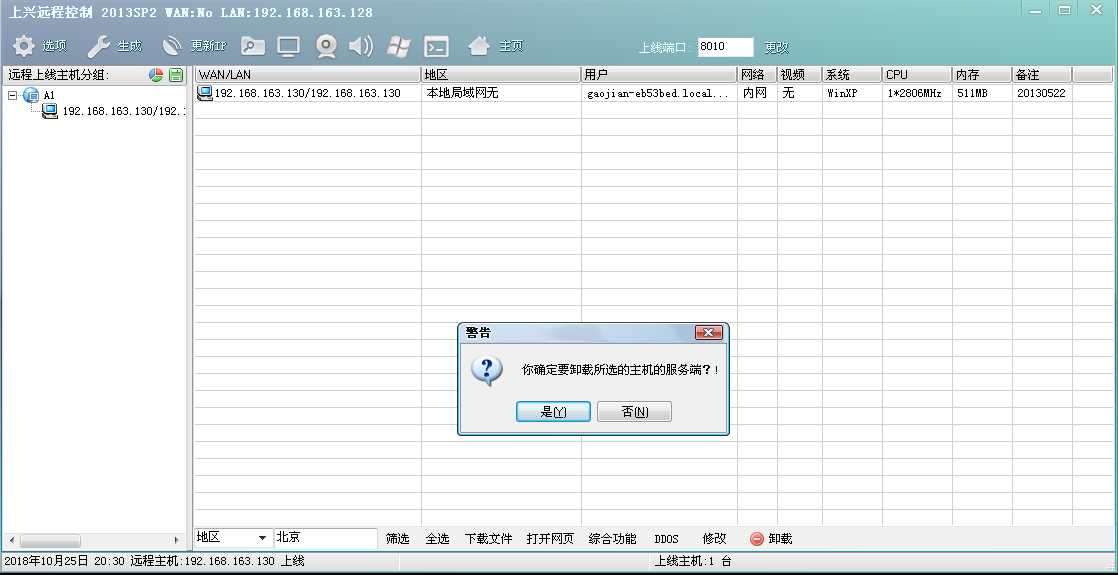Select cell 本地局域网无
The width and height of the screenshot is (1118, 575).
pos(462,93)
